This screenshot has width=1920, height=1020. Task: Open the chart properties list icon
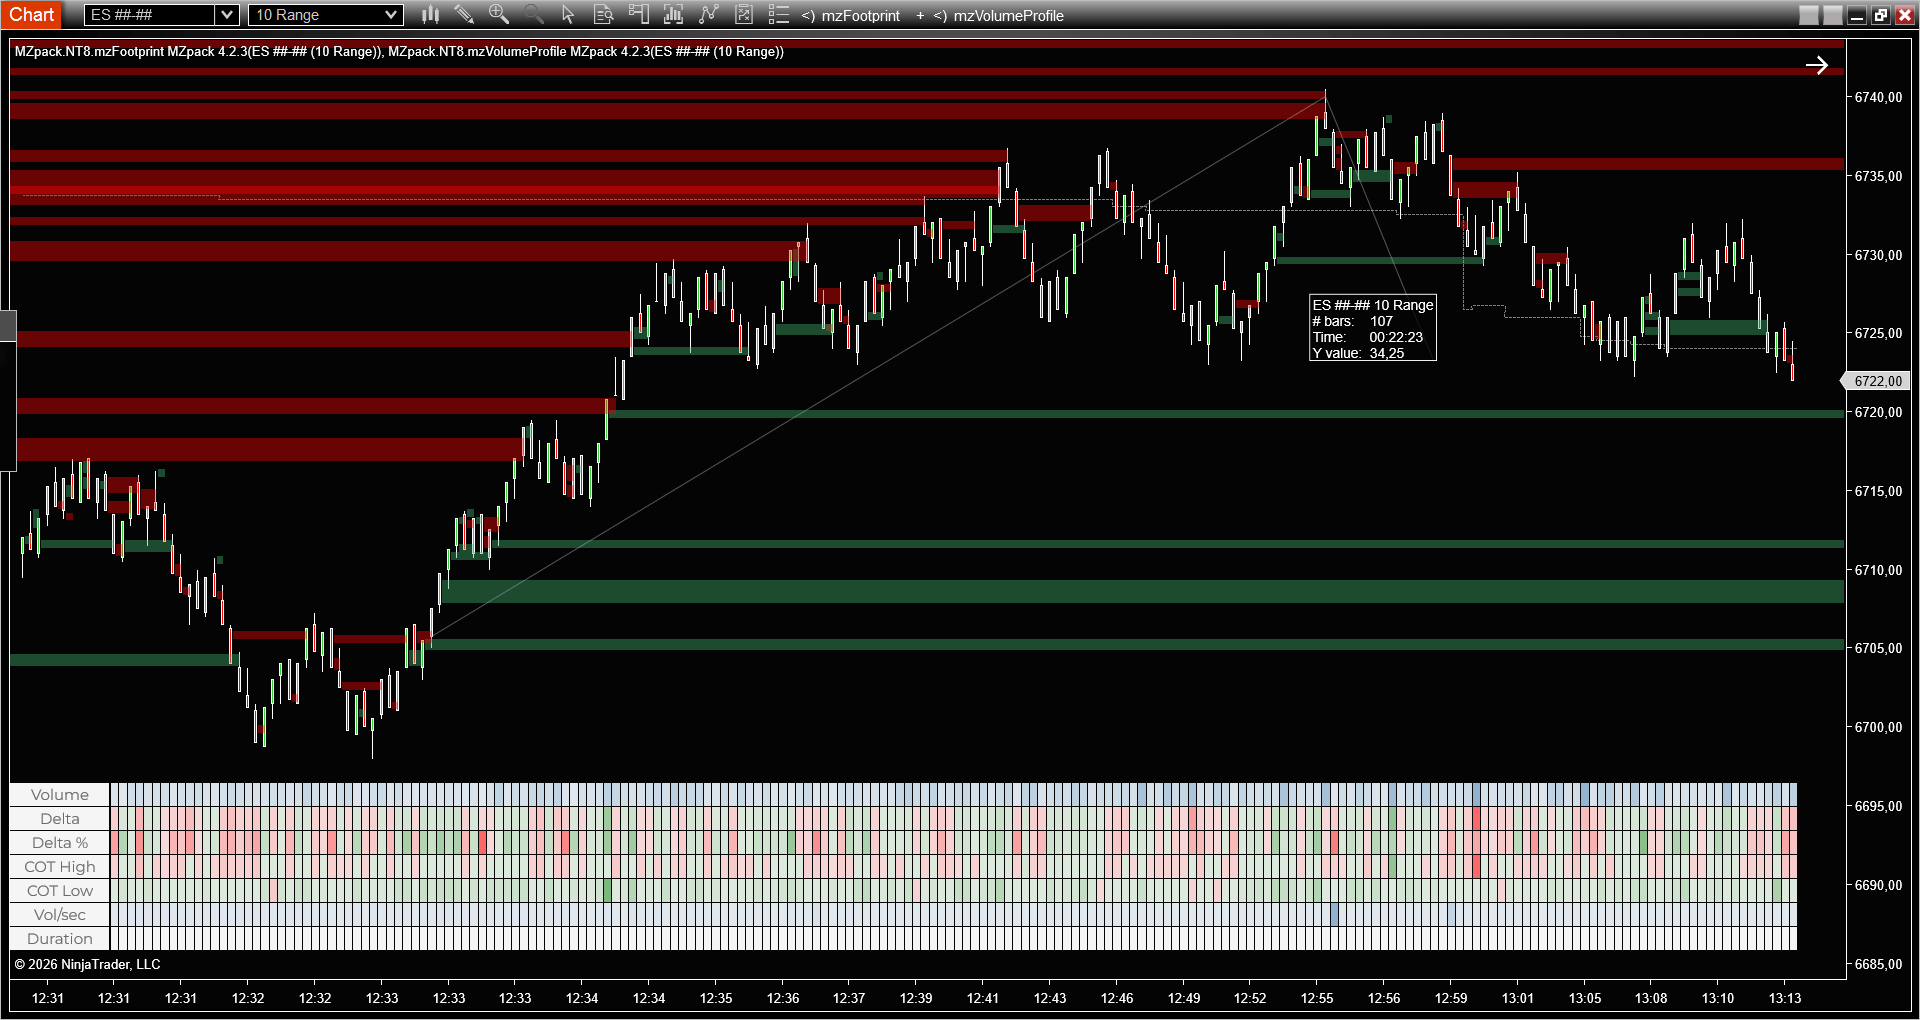pos(778,15)
